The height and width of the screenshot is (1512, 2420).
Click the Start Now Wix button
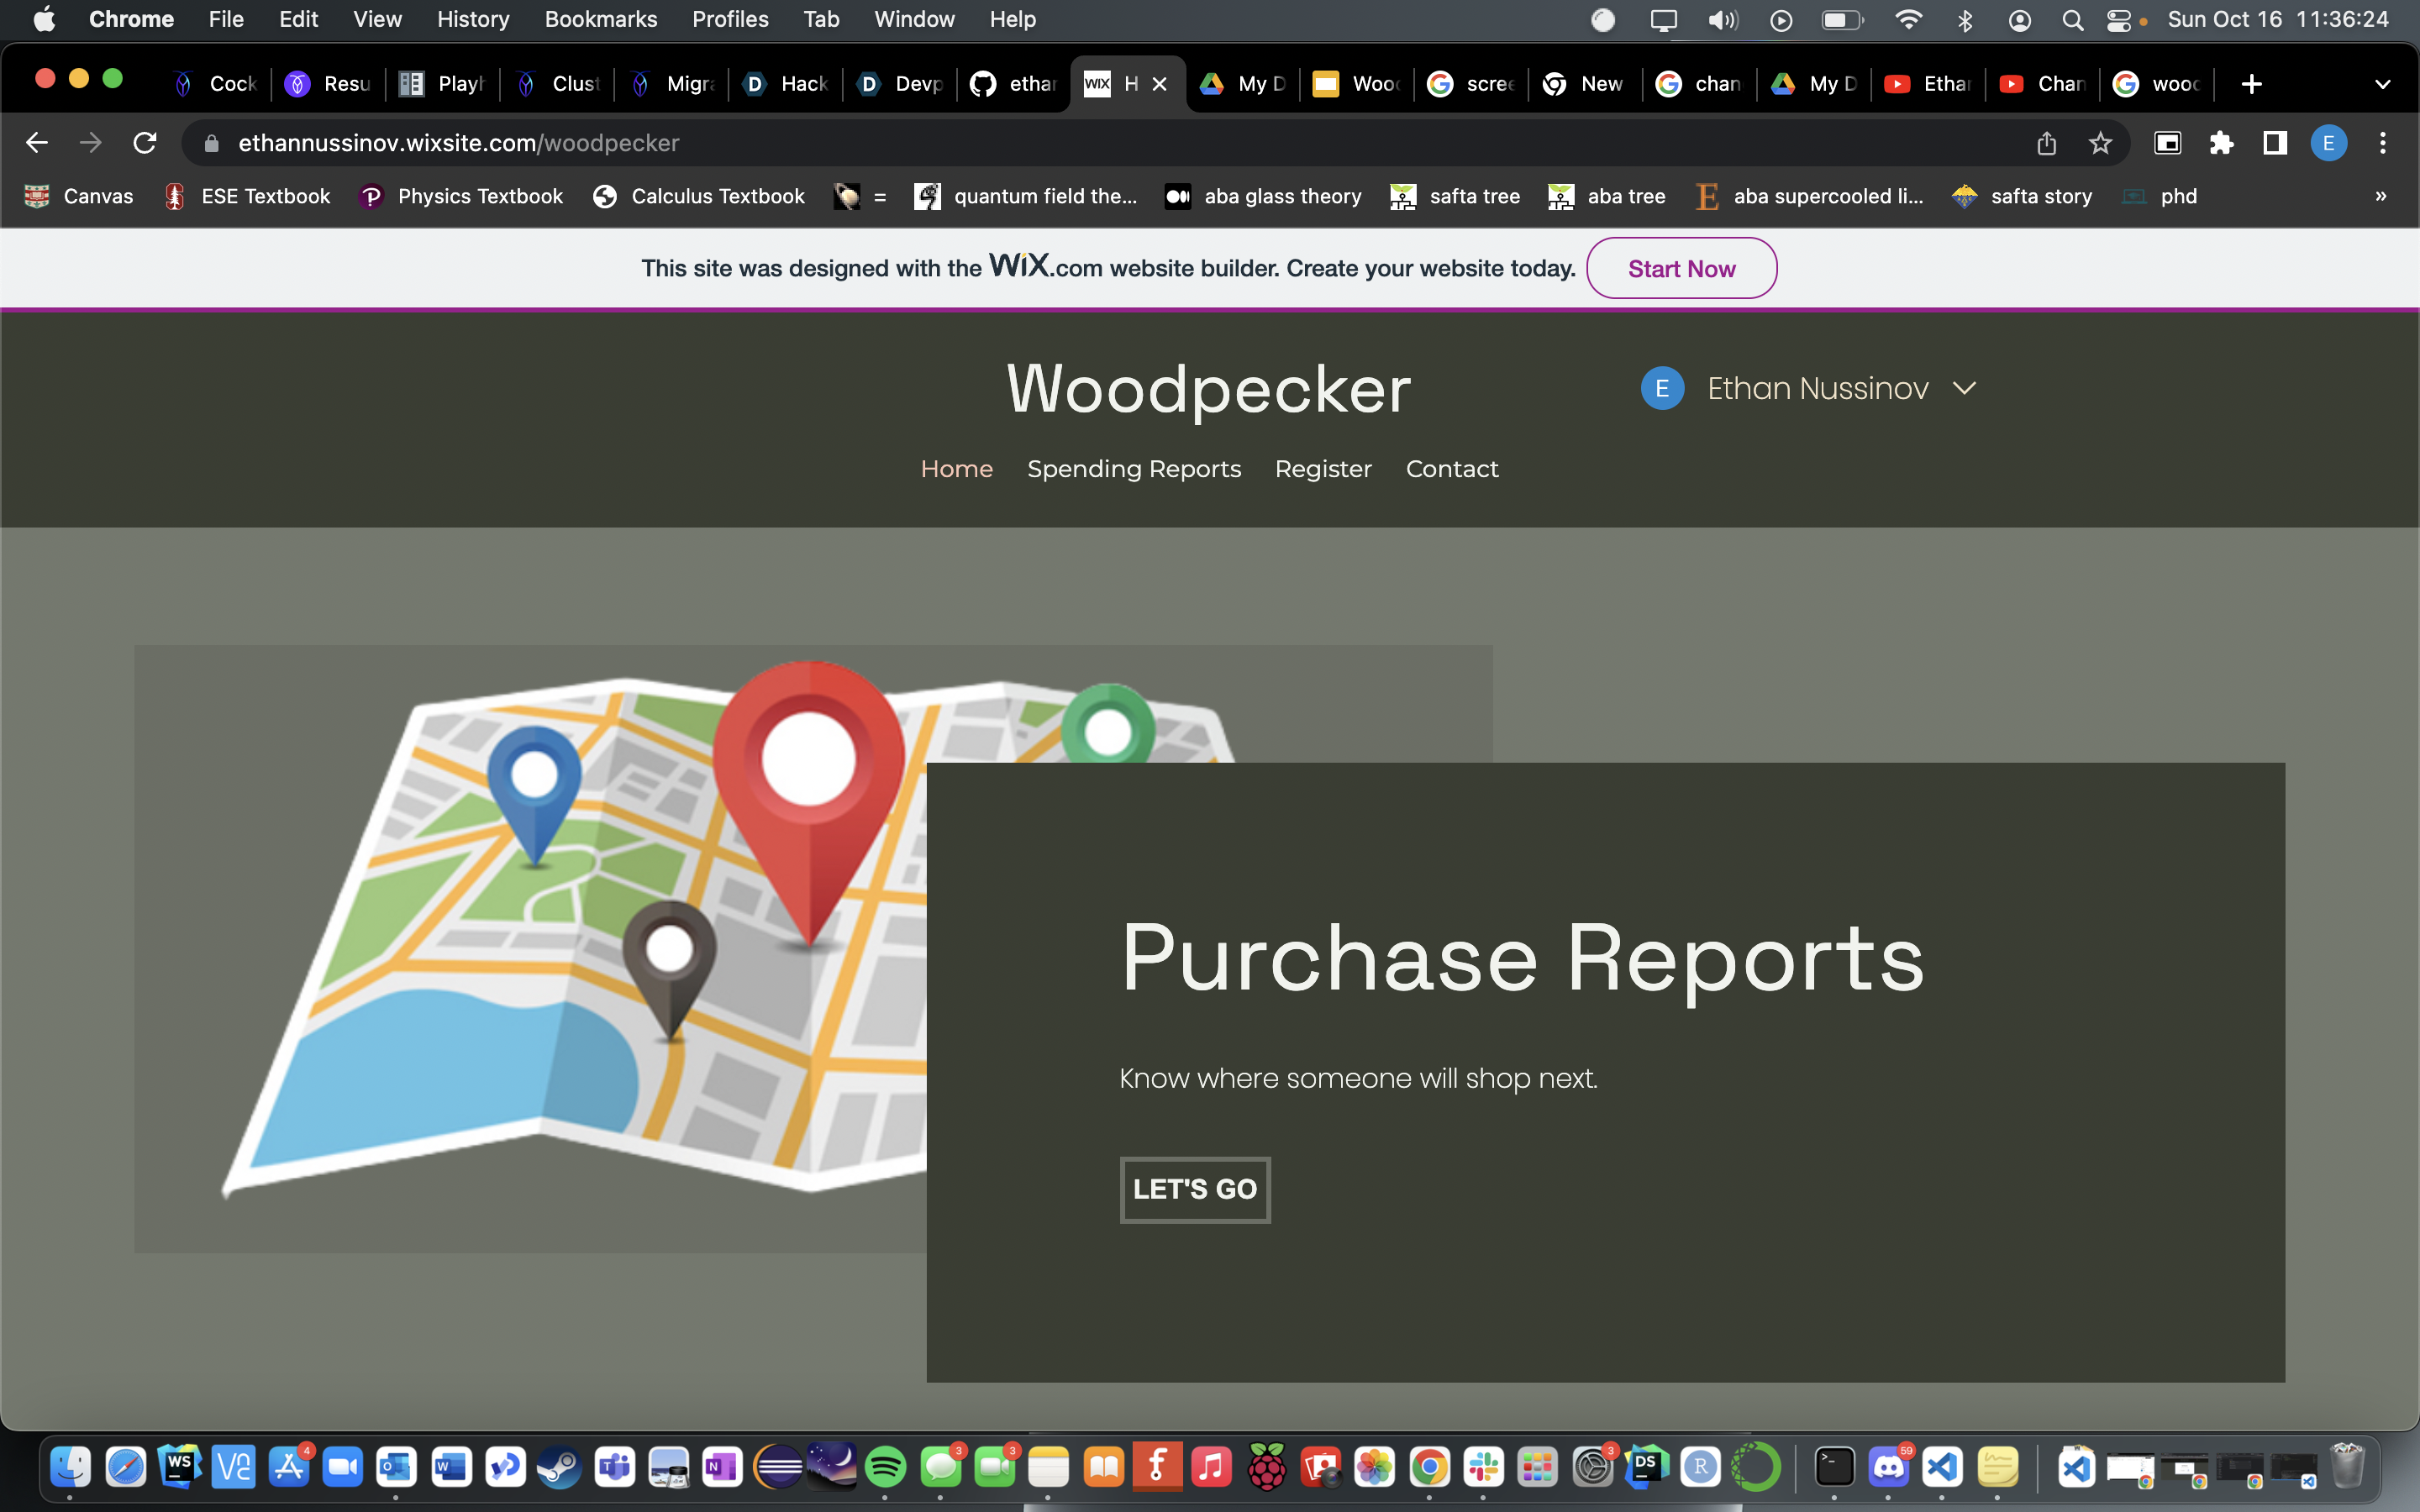[x=1681, y=268]
